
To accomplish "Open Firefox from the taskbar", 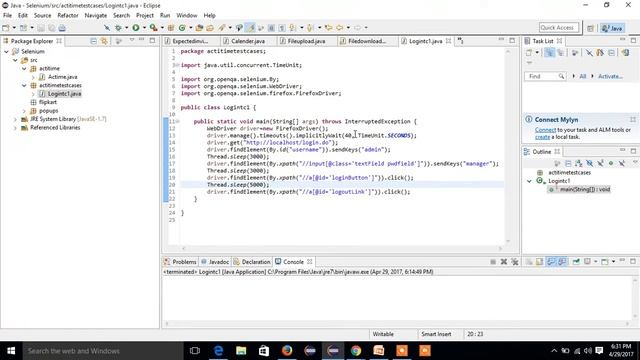I will pyautogui.click(x=287, y=351).
